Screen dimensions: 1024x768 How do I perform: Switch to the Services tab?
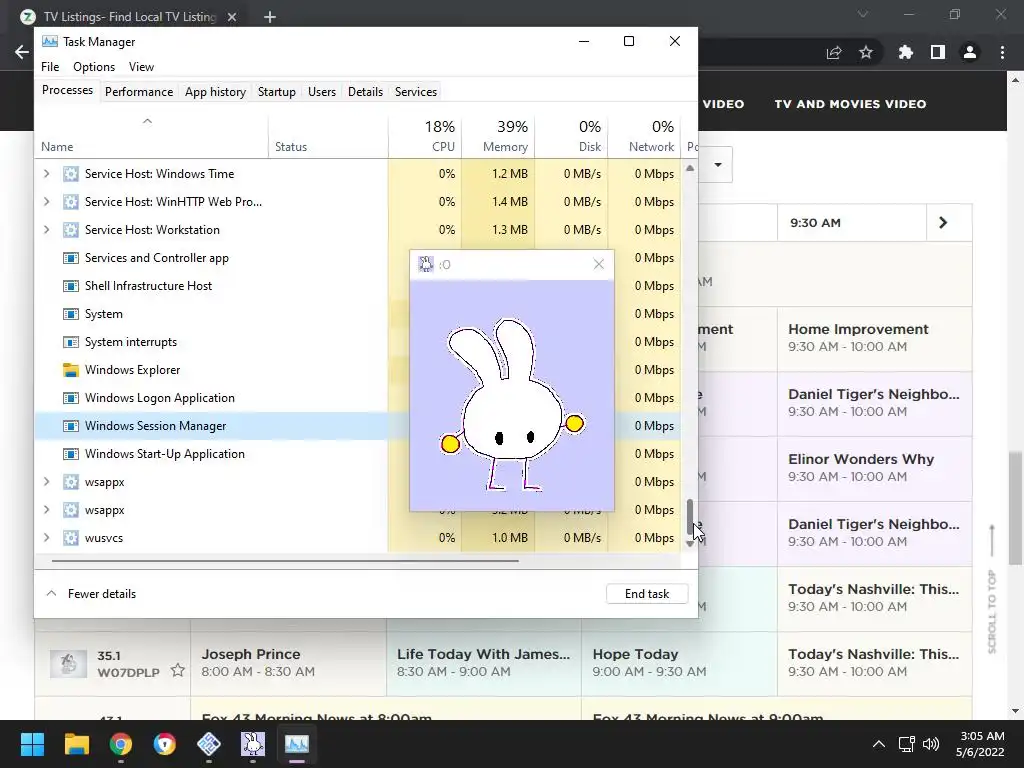pos(416,91)
